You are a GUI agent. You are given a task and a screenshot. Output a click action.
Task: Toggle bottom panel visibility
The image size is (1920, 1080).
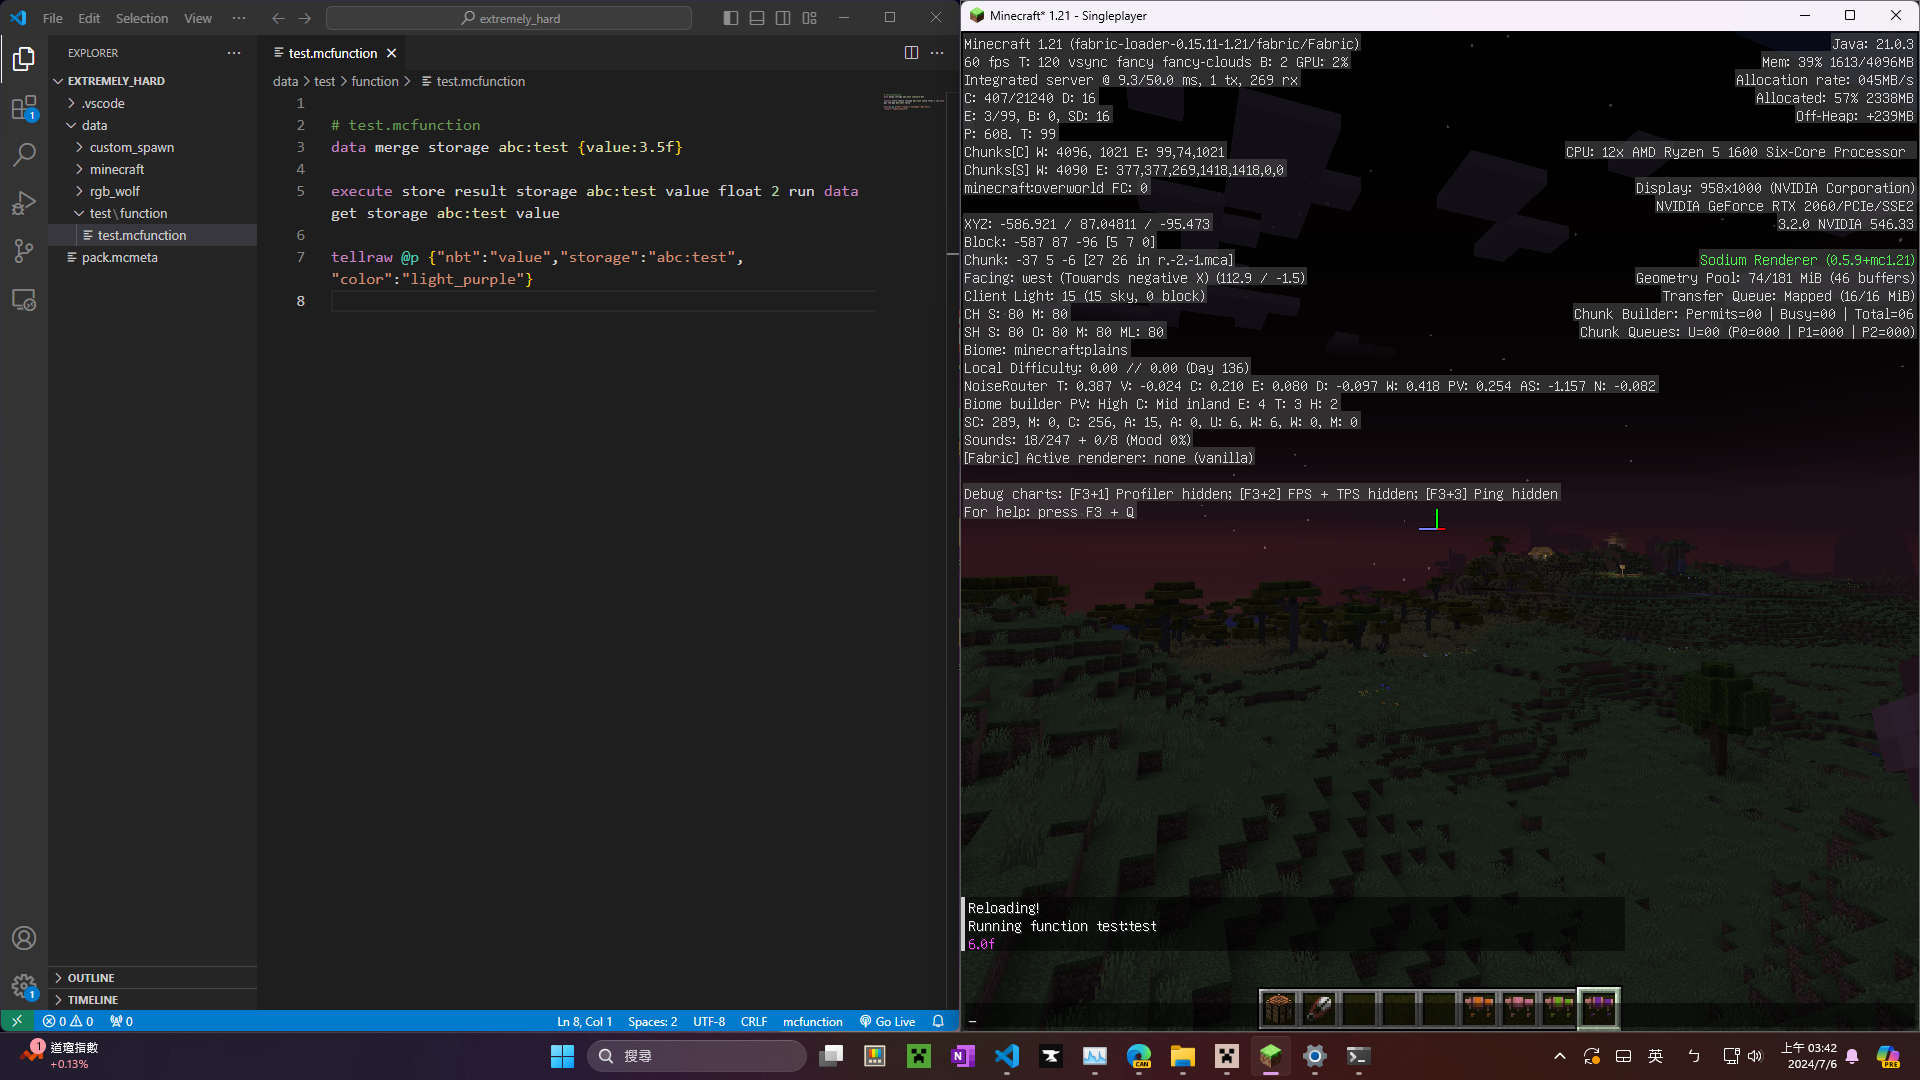point(757,18)
